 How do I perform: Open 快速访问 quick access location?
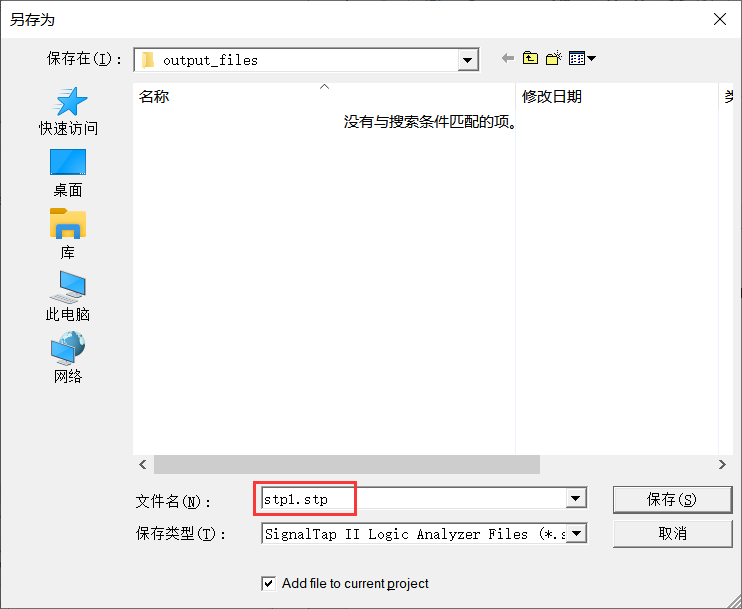(x=68, y=112)
